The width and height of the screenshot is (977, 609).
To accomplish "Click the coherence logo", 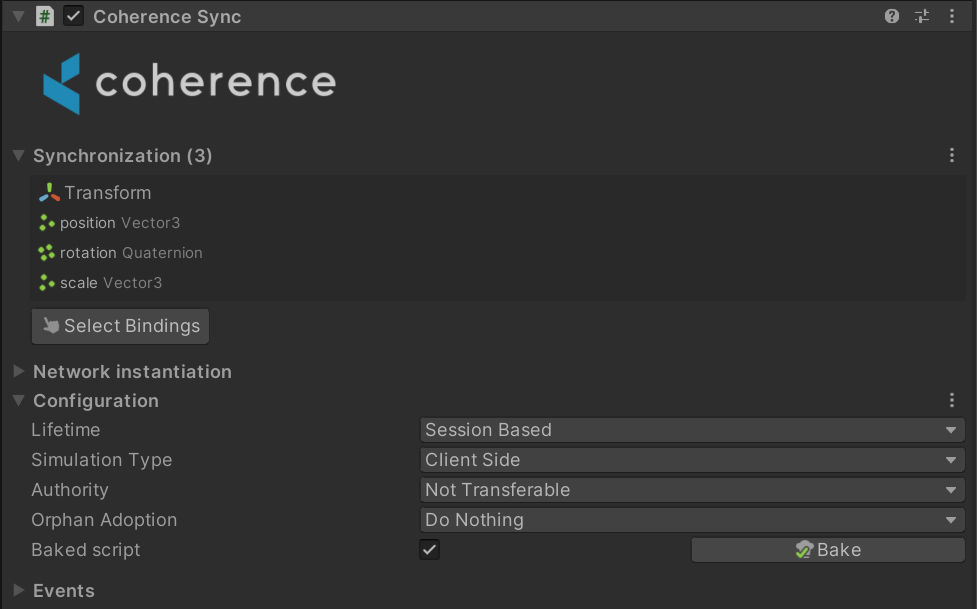I will point(189,84).
